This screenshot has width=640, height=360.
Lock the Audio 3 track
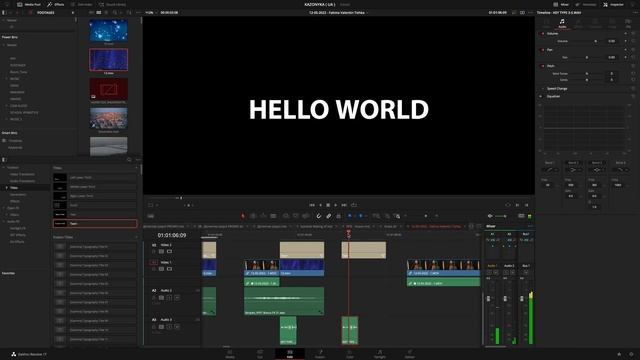[154, 327]
